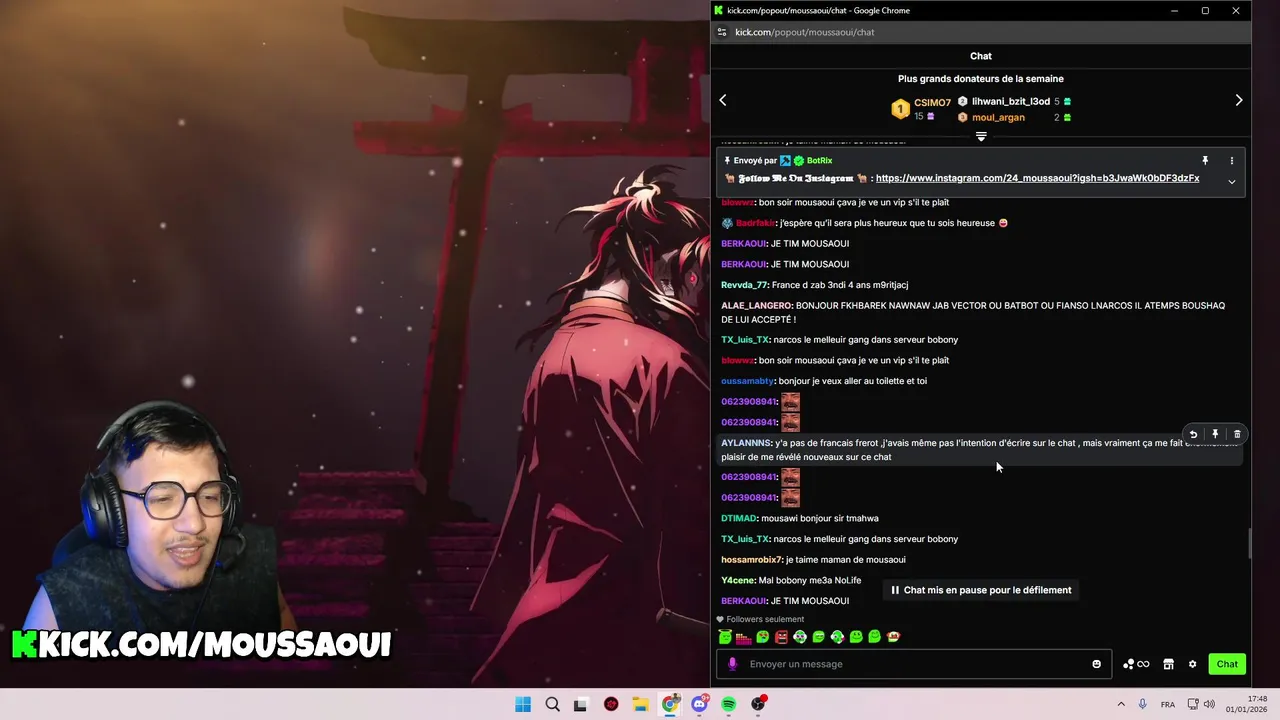Open Windows taskbar Search
1280x720 pixels.
point(552,704)
